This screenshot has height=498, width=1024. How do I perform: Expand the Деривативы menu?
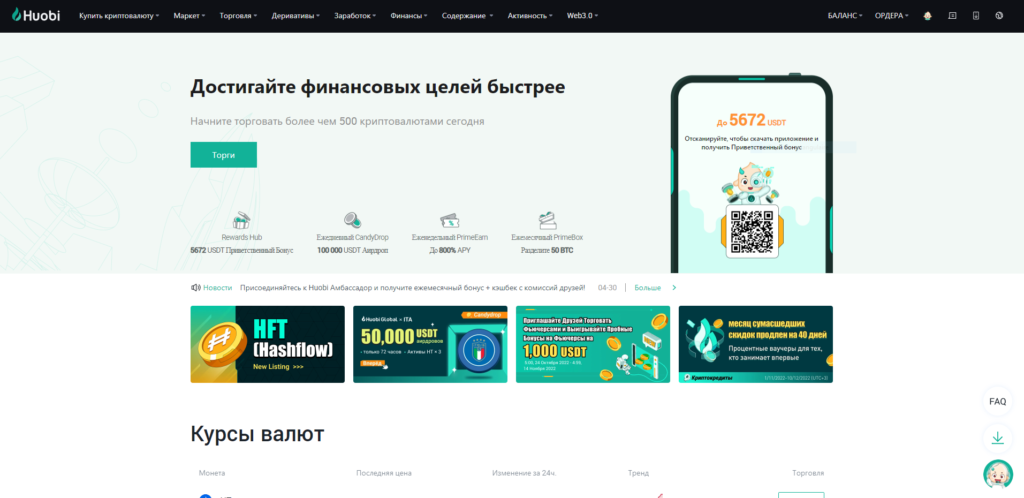click(296, 16)
